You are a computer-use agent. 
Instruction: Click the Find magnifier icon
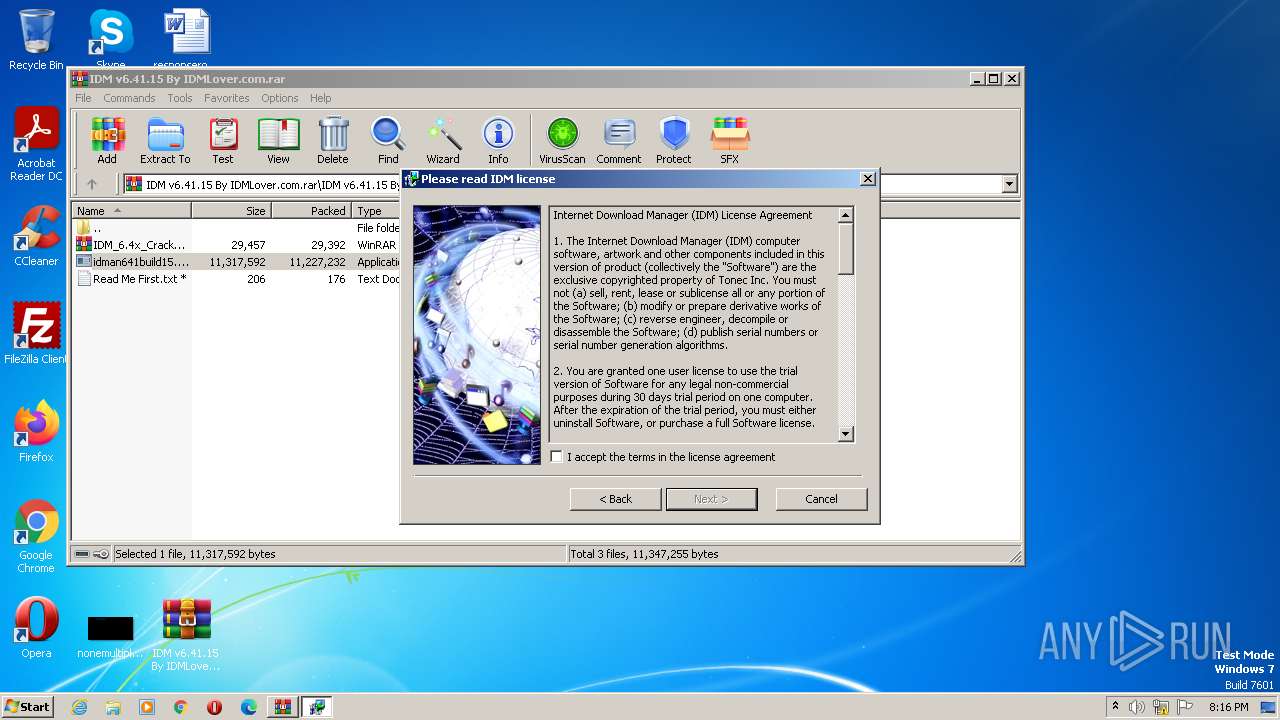point(388,140)
